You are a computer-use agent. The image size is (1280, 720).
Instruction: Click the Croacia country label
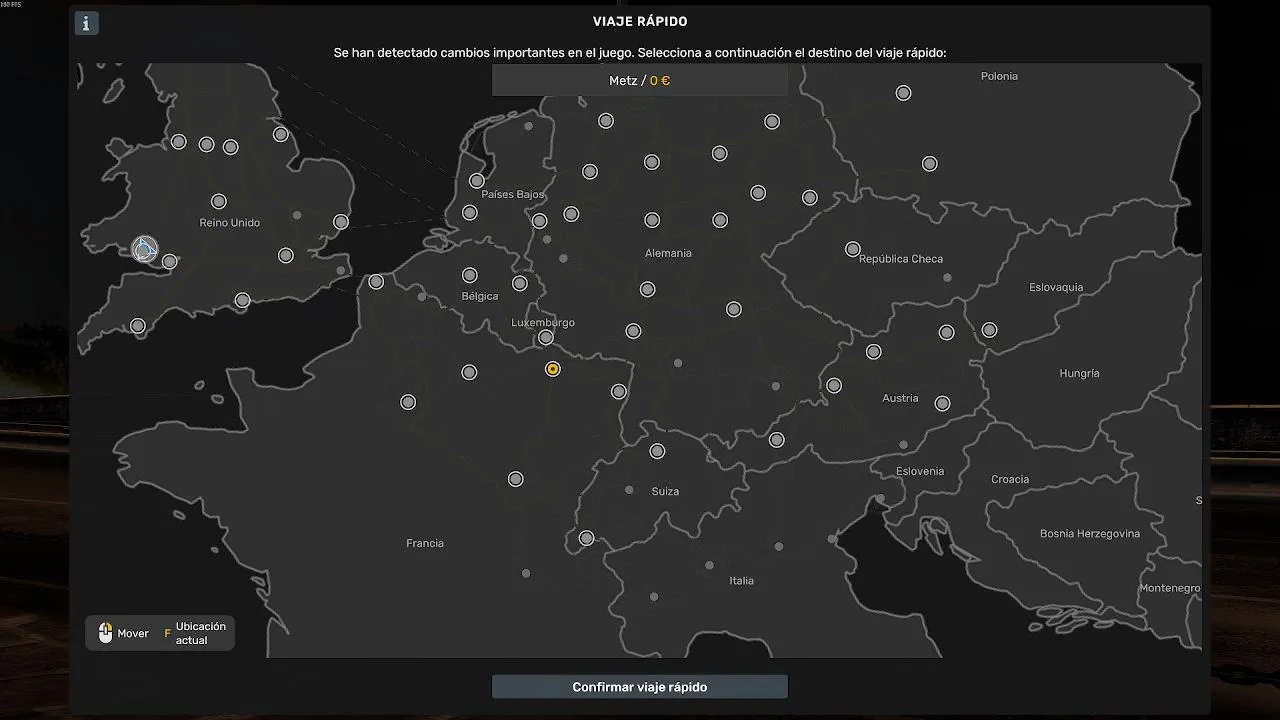[x=1010, y=479]
